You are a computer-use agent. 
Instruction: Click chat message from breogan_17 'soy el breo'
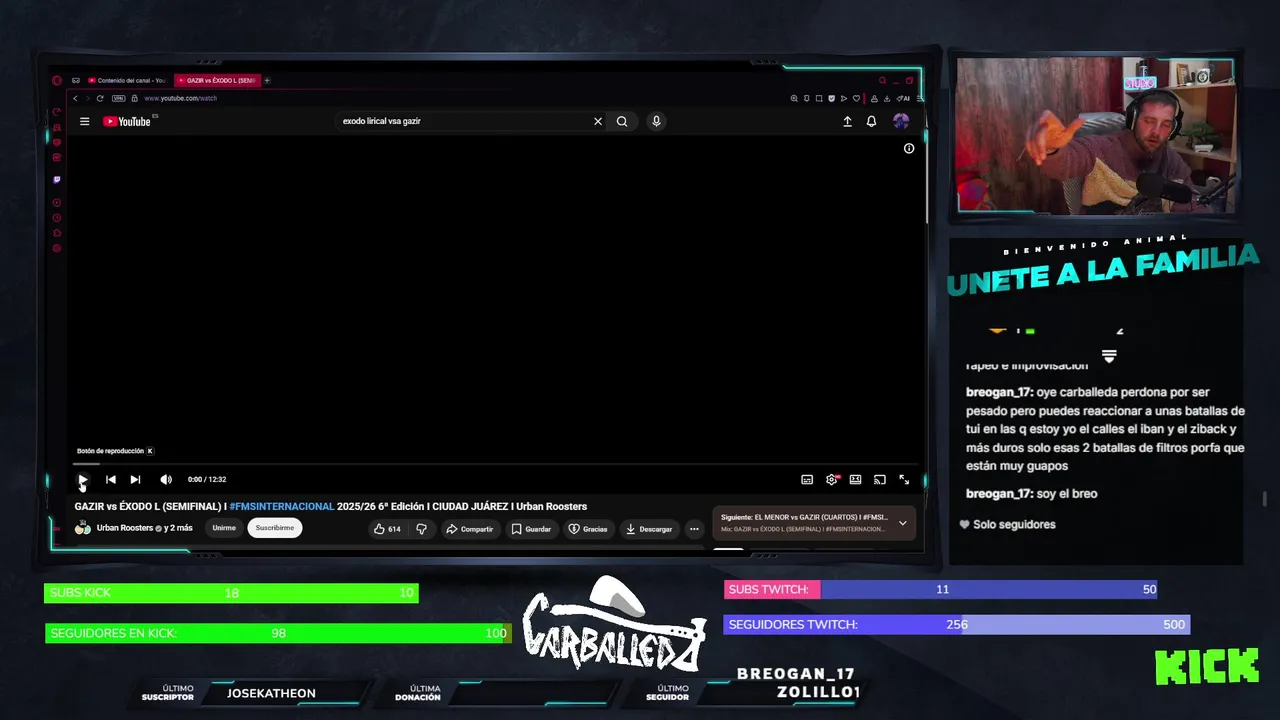click(1031, 494)
